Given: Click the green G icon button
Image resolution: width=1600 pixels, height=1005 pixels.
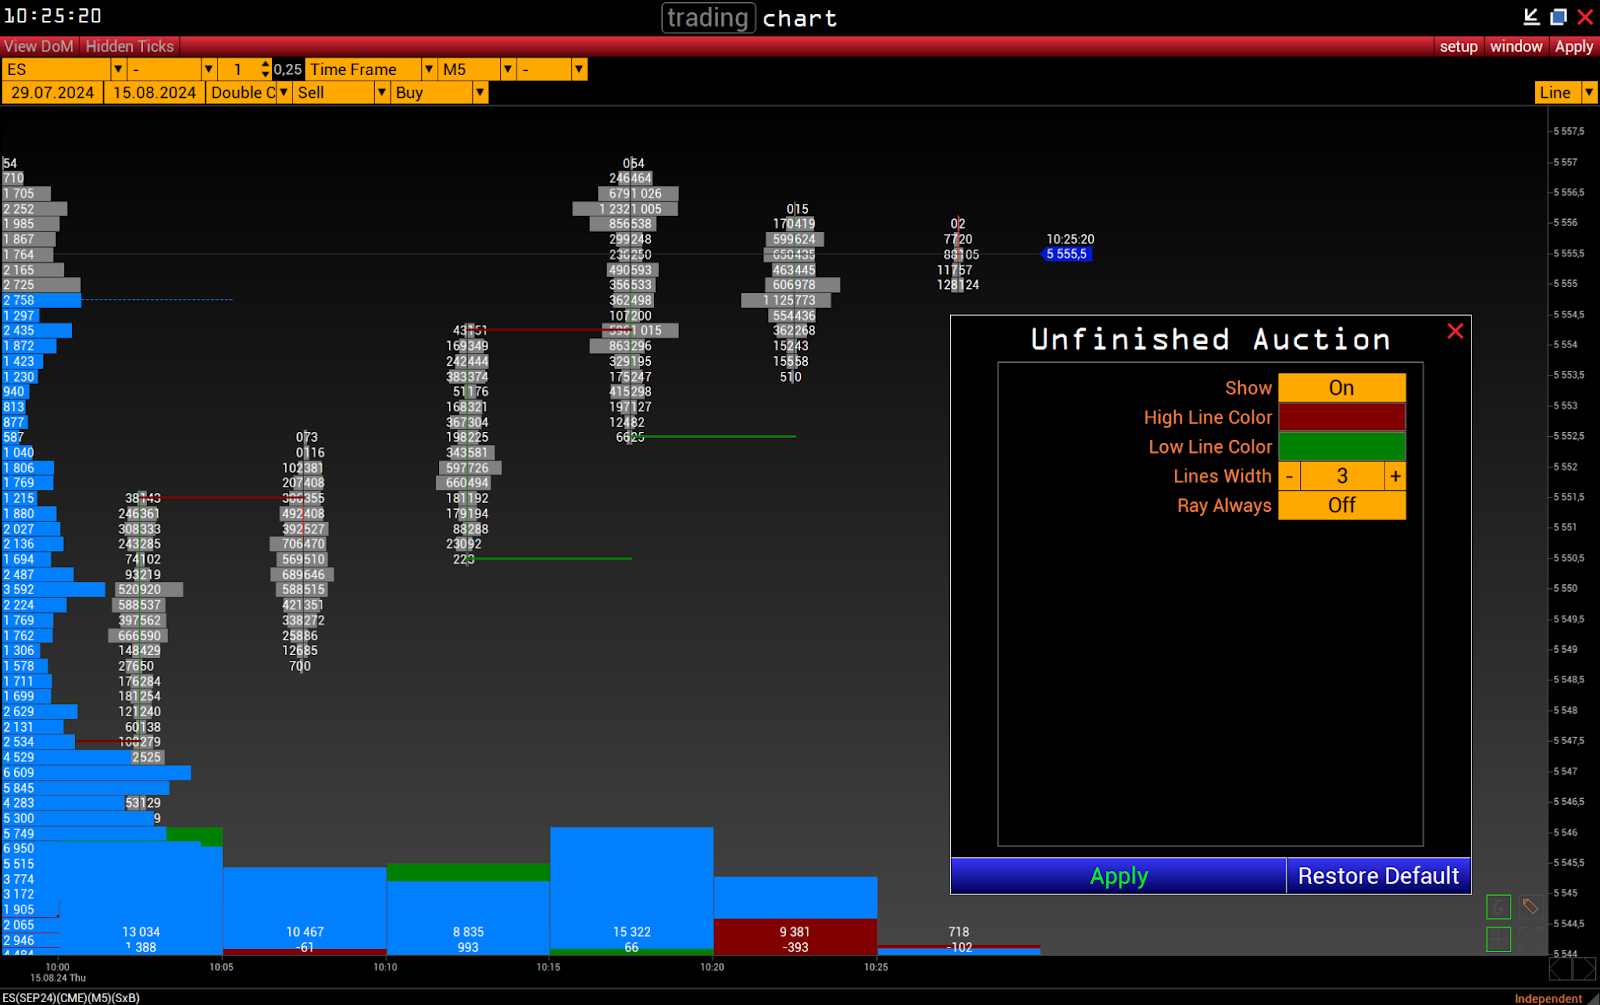Looking at the screenshot, I should click(x=1498, y=907).
